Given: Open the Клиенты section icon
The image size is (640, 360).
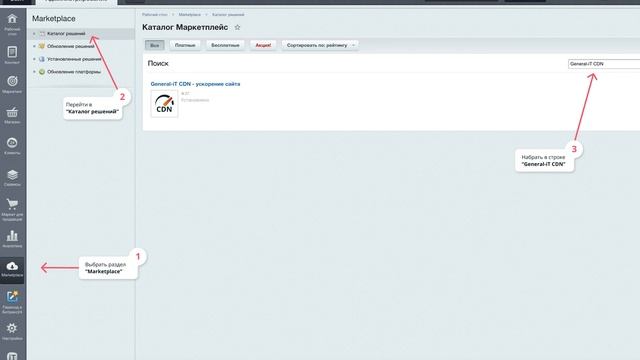Looking at the screenshot, I should click(x=12, y=143).
